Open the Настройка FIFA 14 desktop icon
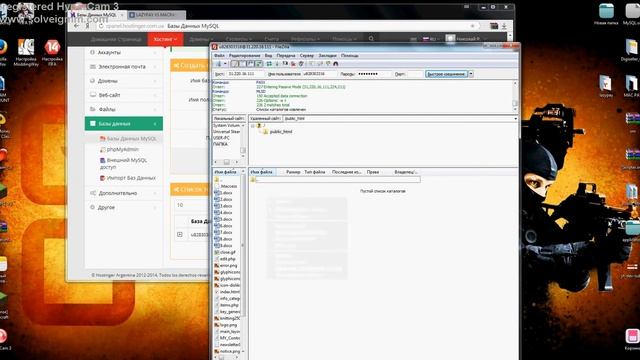This screenshot has height=360, width=640. [52, 52]
